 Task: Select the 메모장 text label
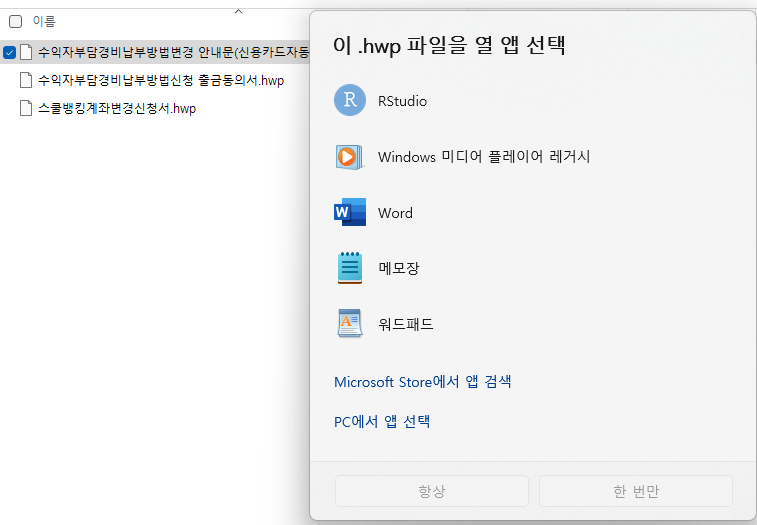[x=399, y=268]
